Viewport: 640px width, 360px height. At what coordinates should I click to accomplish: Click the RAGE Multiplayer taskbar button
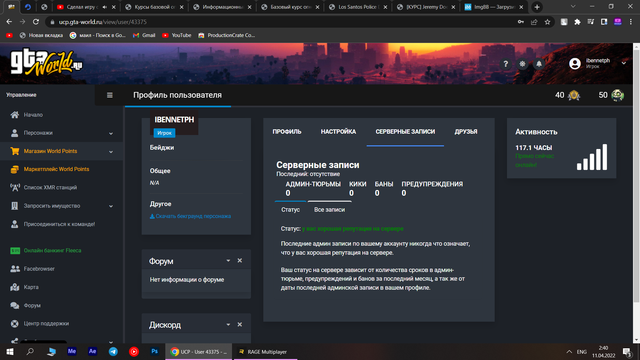click(264, 351)
